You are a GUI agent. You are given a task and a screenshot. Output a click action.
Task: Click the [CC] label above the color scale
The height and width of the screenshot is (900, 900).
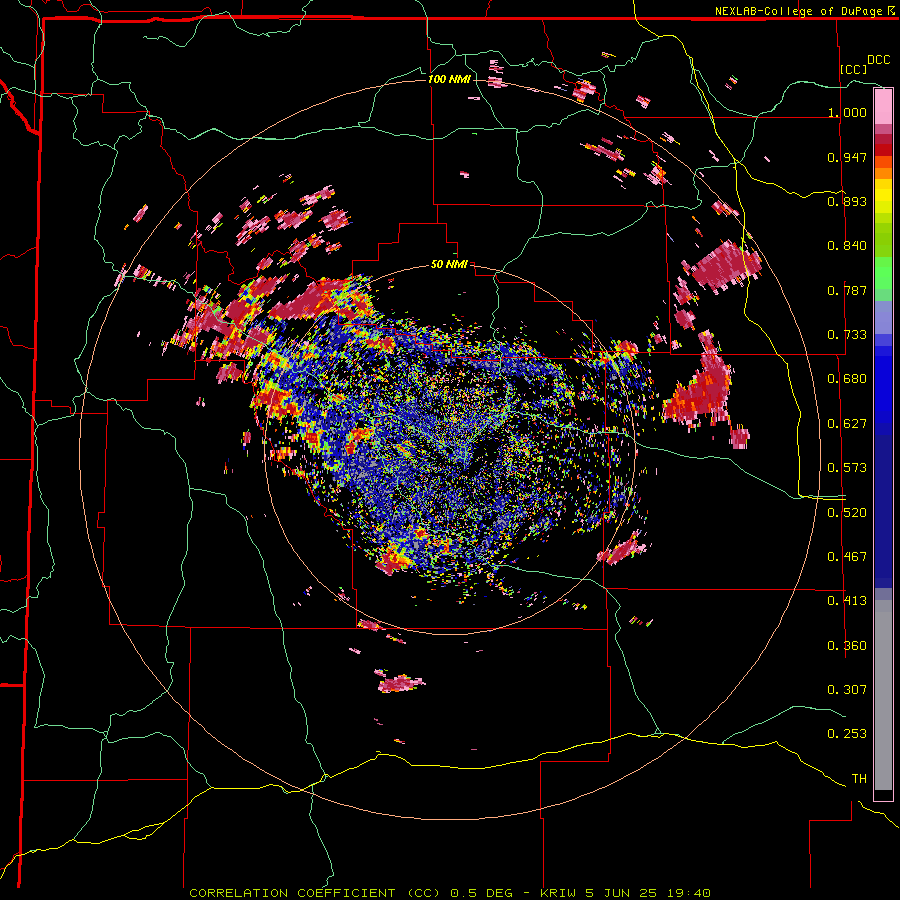[854, 69]
